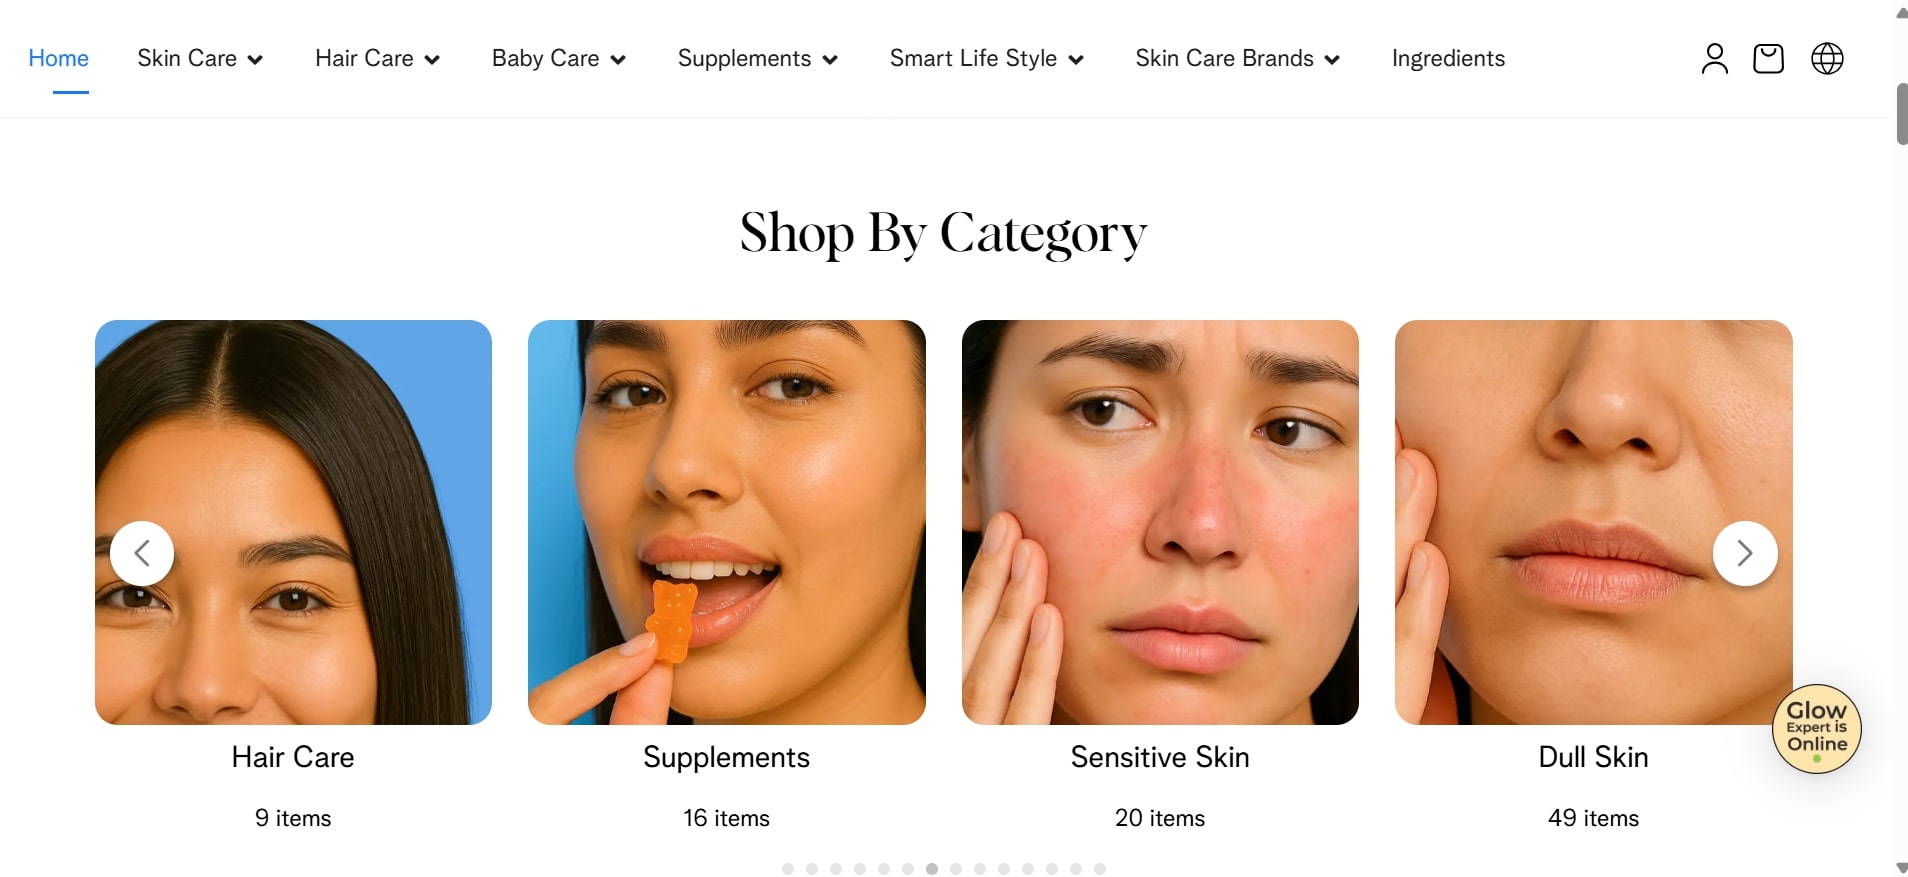
Task: Go to the Home tab
Action: [x=58, y=59]
